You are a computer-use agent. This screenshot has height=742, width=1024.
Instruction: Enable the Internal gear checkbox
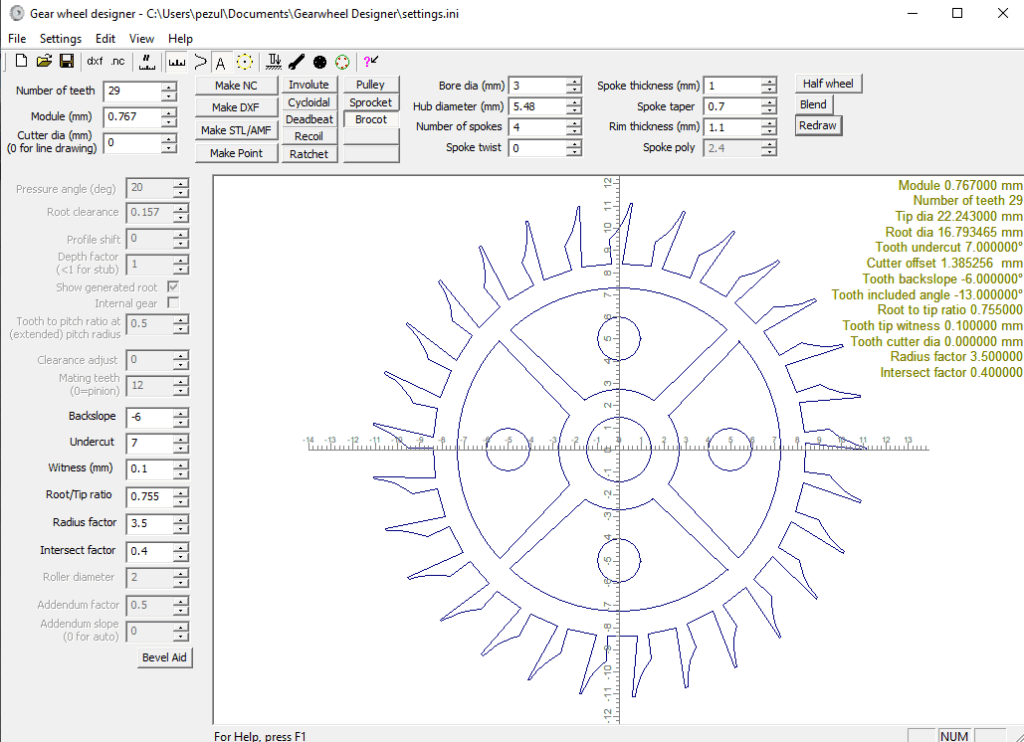tap(173, 303)
